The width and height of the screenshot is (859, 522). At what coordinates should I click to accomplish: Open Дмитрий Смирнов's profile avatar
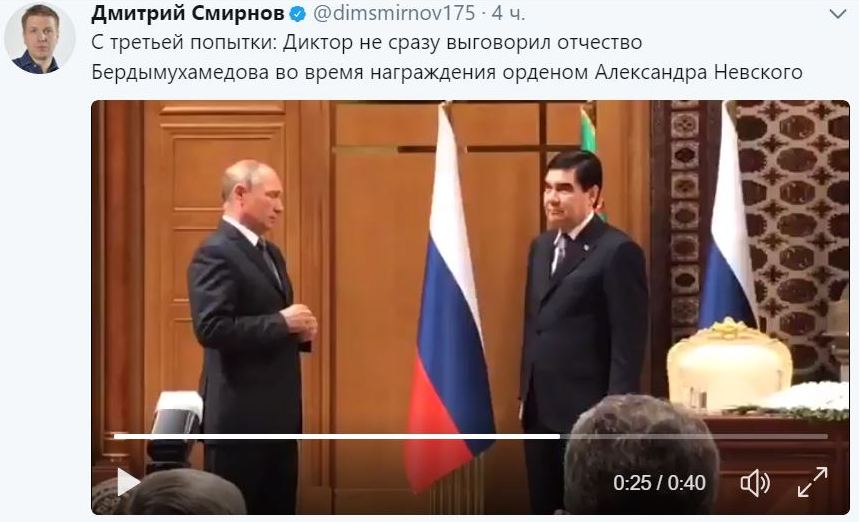pos(39,38)
